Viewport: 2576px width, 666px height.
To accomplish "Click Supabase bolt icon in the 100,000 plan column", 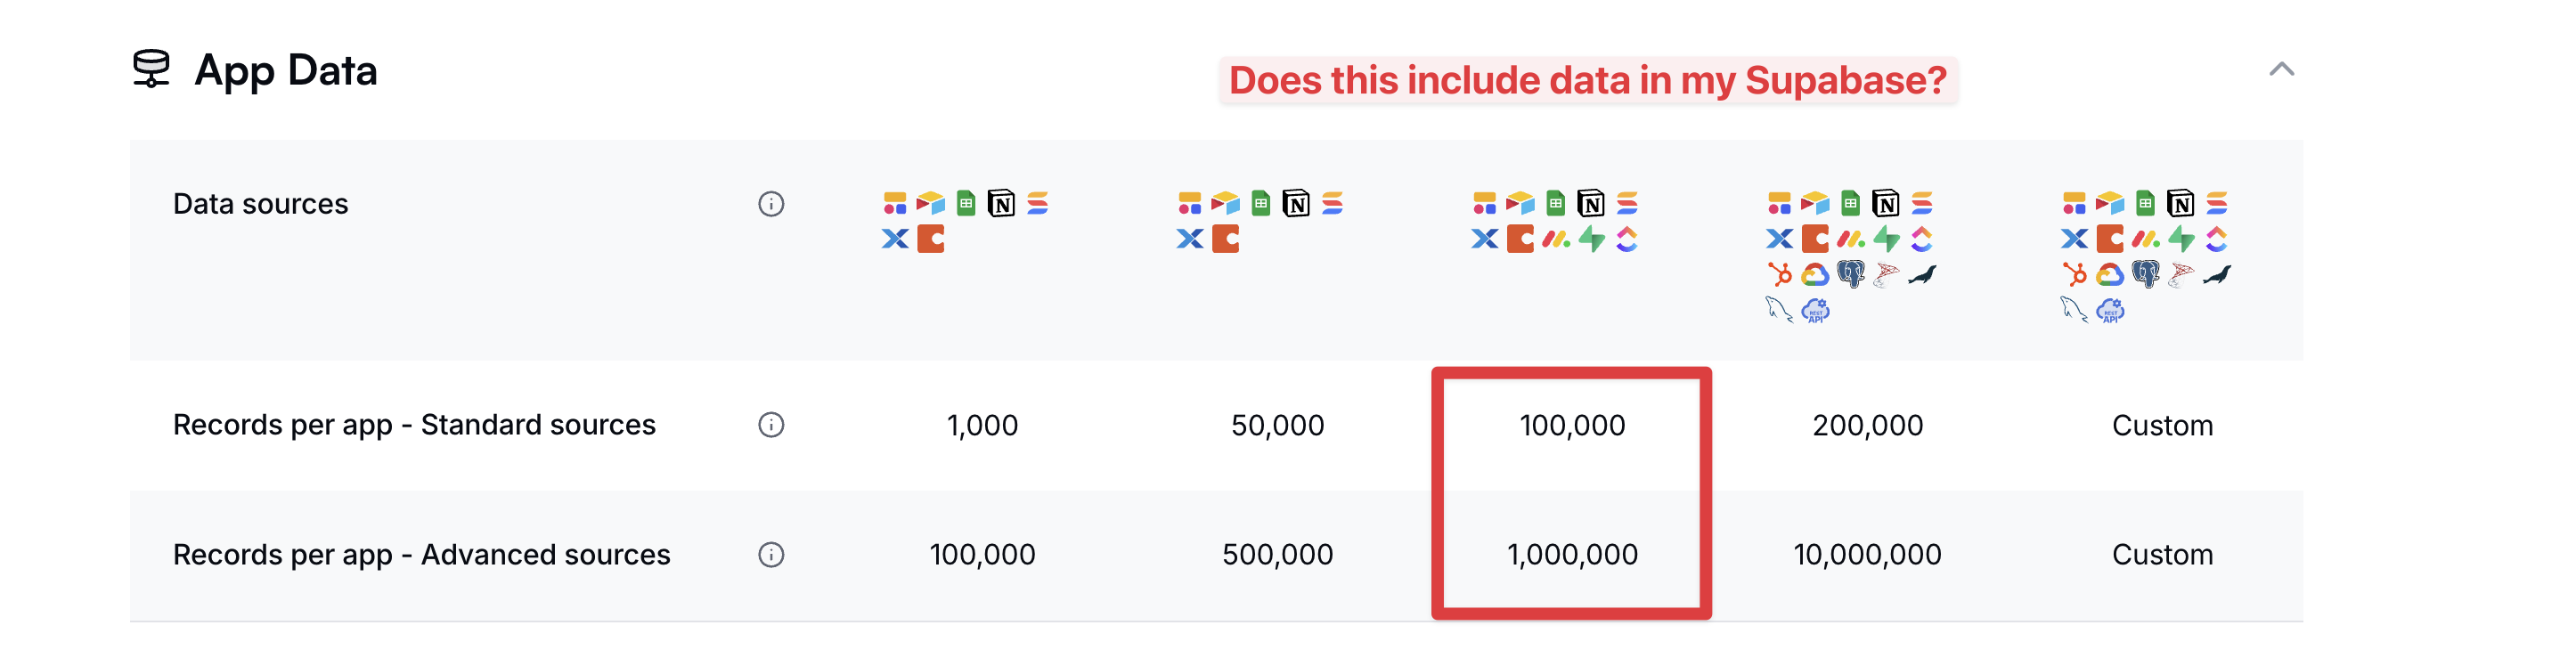I will (x=1592, y=240).
